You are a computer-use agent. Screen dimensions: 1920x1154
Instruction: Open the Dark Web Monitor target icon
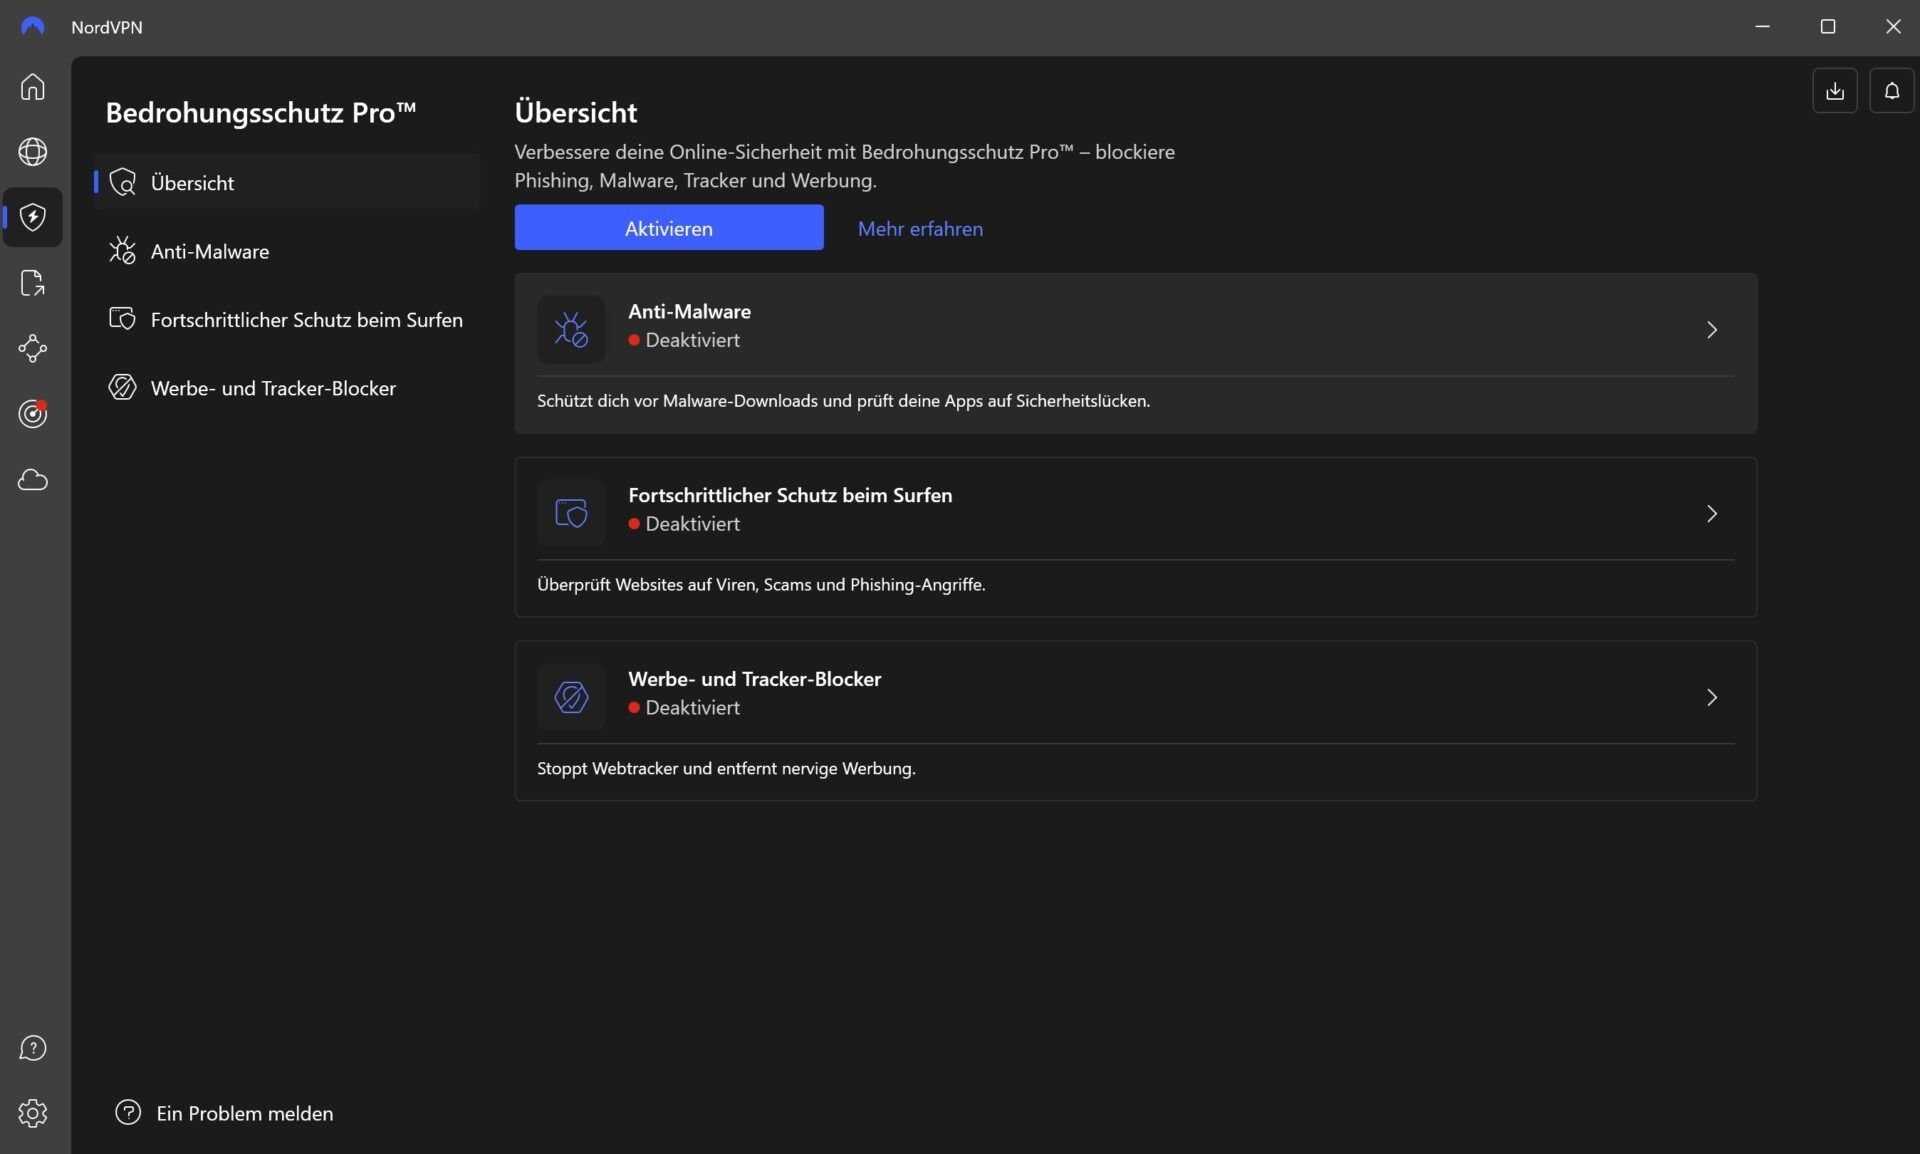coord(33,414)
